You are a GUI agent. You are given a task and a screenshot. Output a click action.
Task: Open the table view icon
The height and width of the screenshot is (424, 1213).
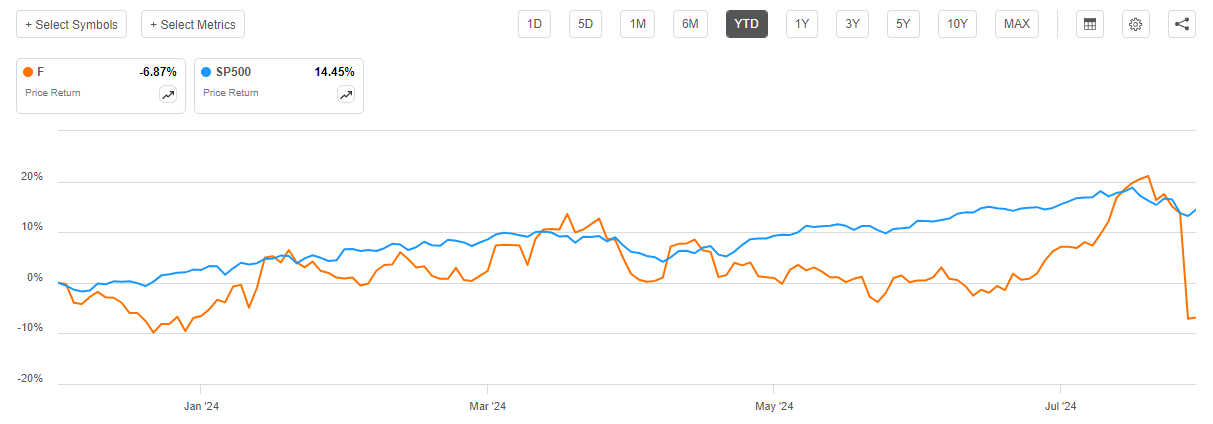tap(1089, 24)
